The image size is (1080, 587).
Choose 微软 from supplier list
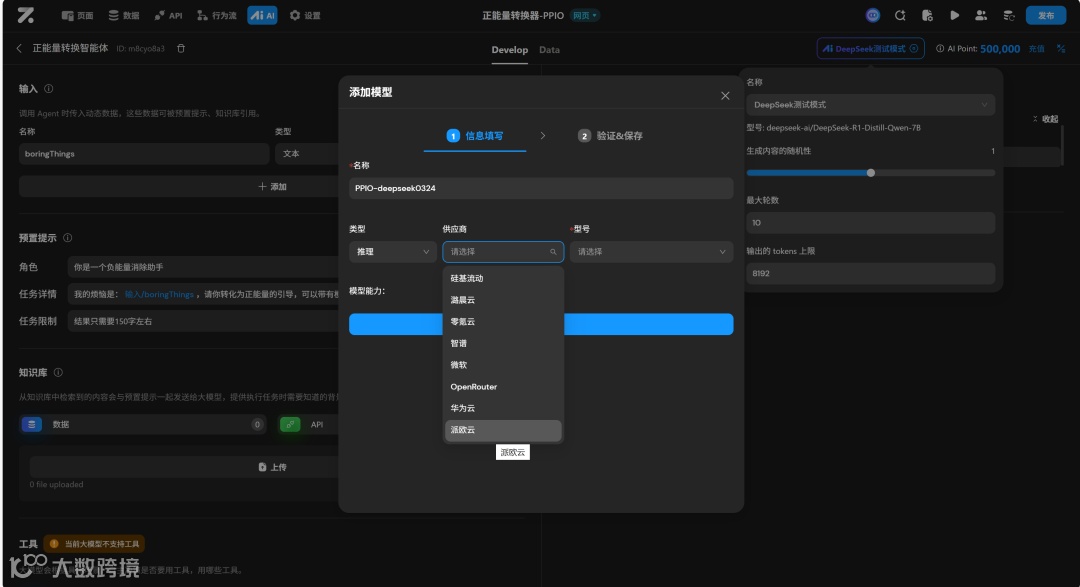click(x=503, y=365)
